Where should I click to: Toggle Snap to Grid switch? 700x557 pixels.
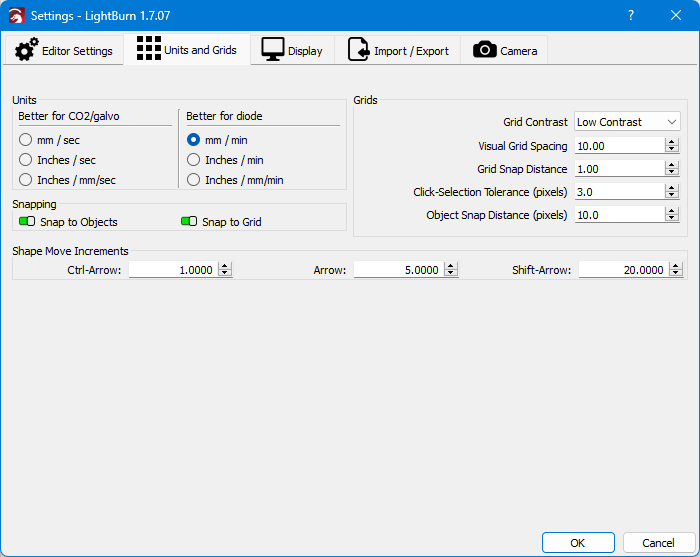tap(189, 221)
